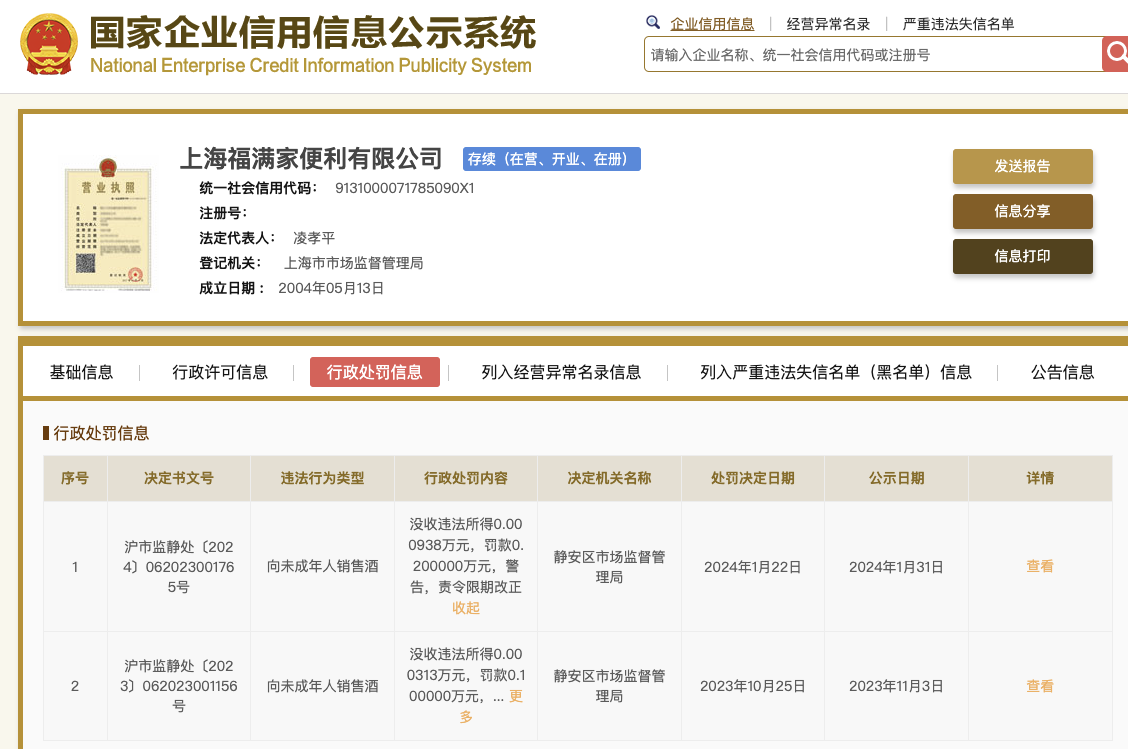Click publication date 2024年1月31日

point(896,567)
